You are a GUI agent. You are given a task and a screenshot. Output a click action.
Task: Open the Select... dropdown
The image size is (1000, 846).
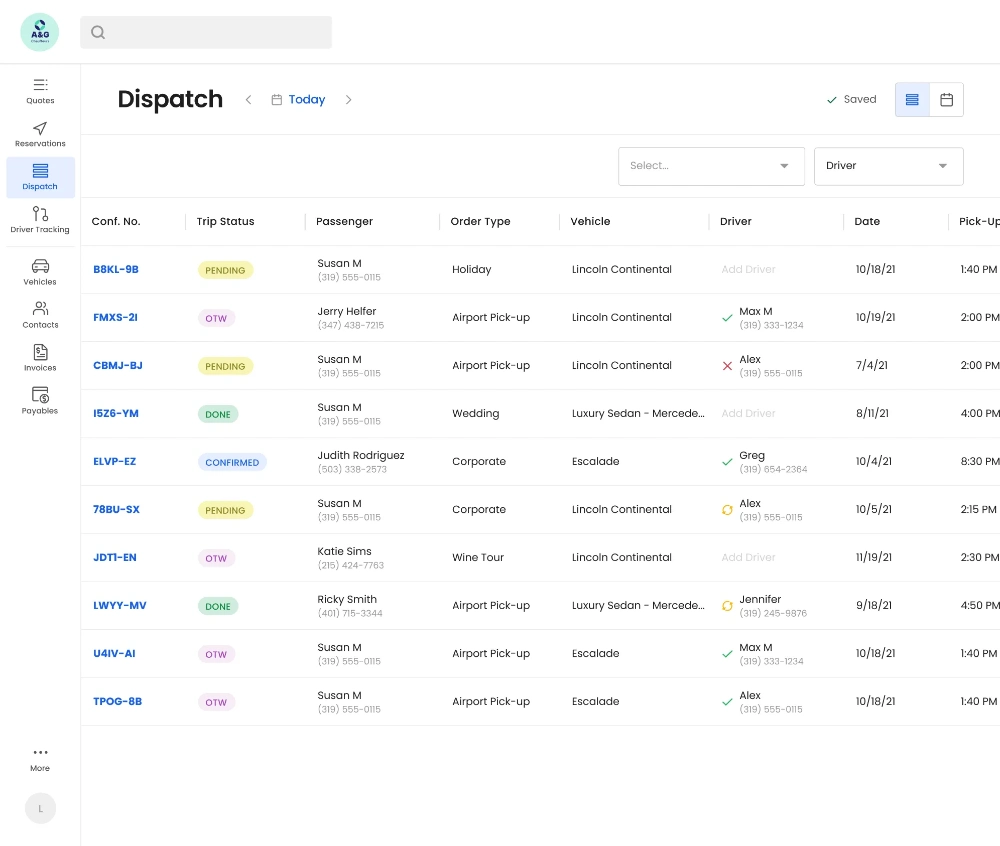click(x=711, y=166)
